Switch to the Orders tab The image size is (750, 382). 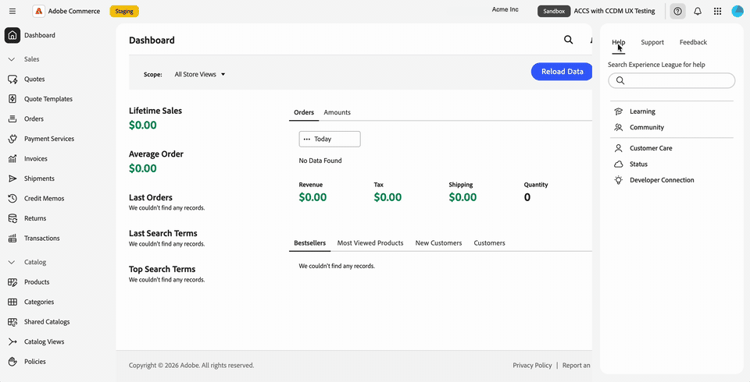304,112
